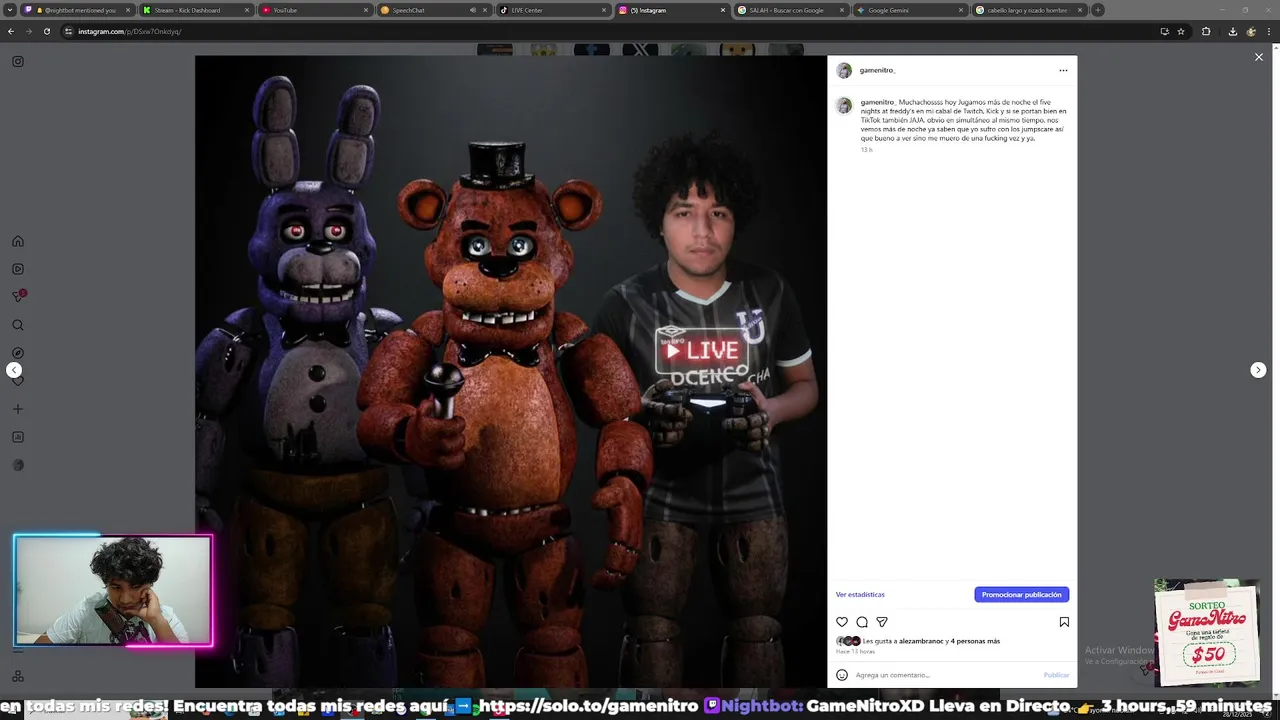Open Instagram logo in left sidebar
Image resolution: width=1280 pixels, height=720 pixels.
[x=18, y=61]
